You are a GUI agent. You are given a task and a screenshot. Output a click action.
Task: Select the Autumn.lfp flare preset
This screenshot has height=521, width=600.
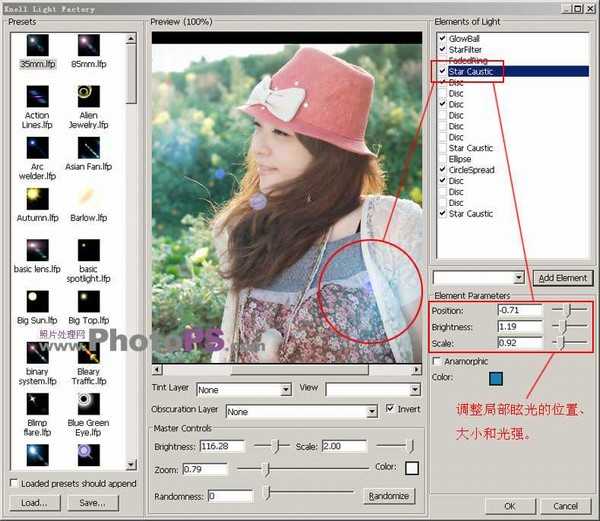point(37,198)
